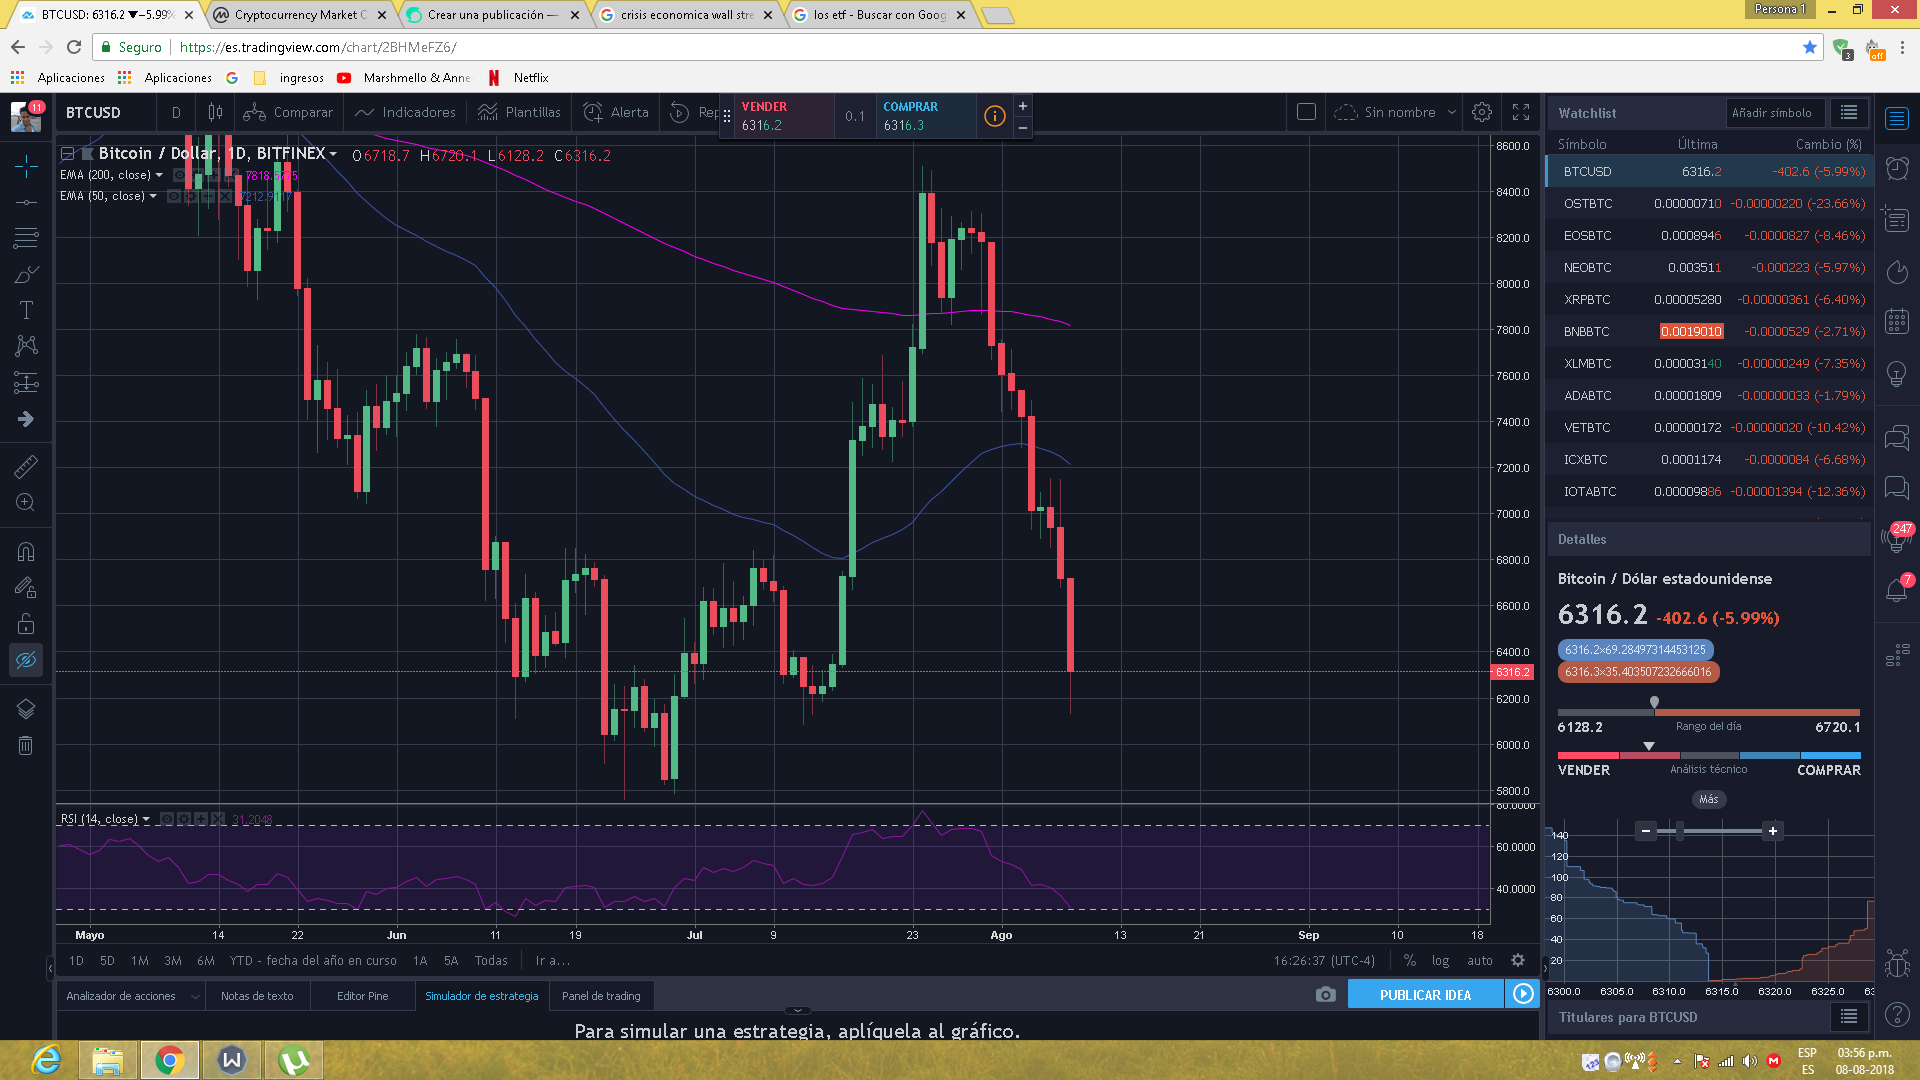1920x1080 pixels.
Task: Toggle auto scale on price axis
Action: pos(1480,960)
